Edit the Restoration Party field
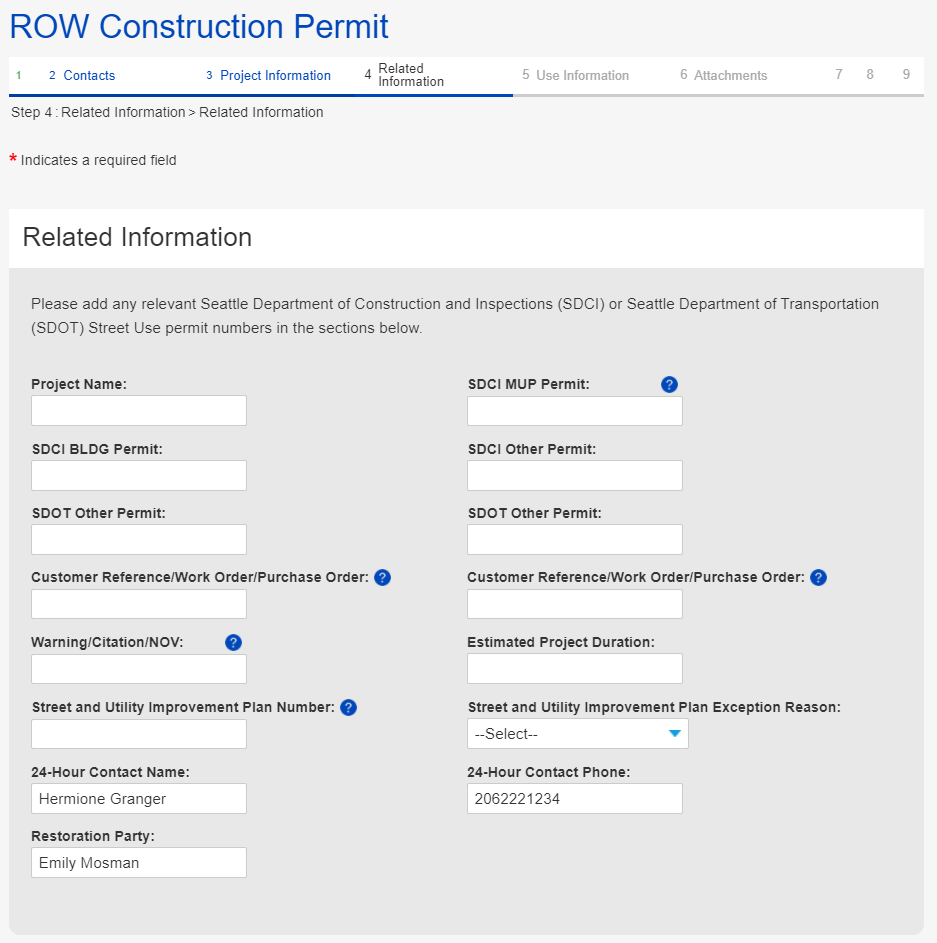The image size is (937, 943). coord(139,863)
